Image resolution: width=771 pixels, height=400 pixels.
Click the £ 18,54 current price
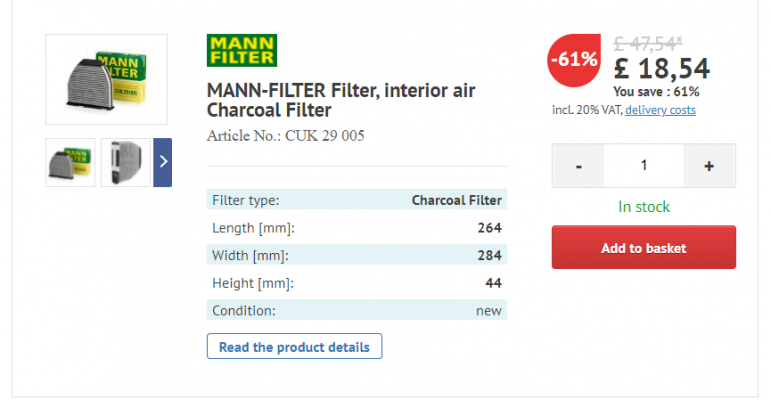661,69
